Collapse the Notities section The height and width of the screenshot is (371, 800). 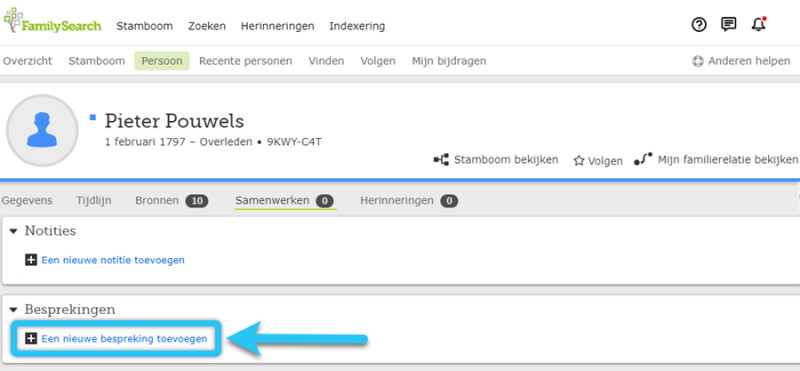[14, 232]
